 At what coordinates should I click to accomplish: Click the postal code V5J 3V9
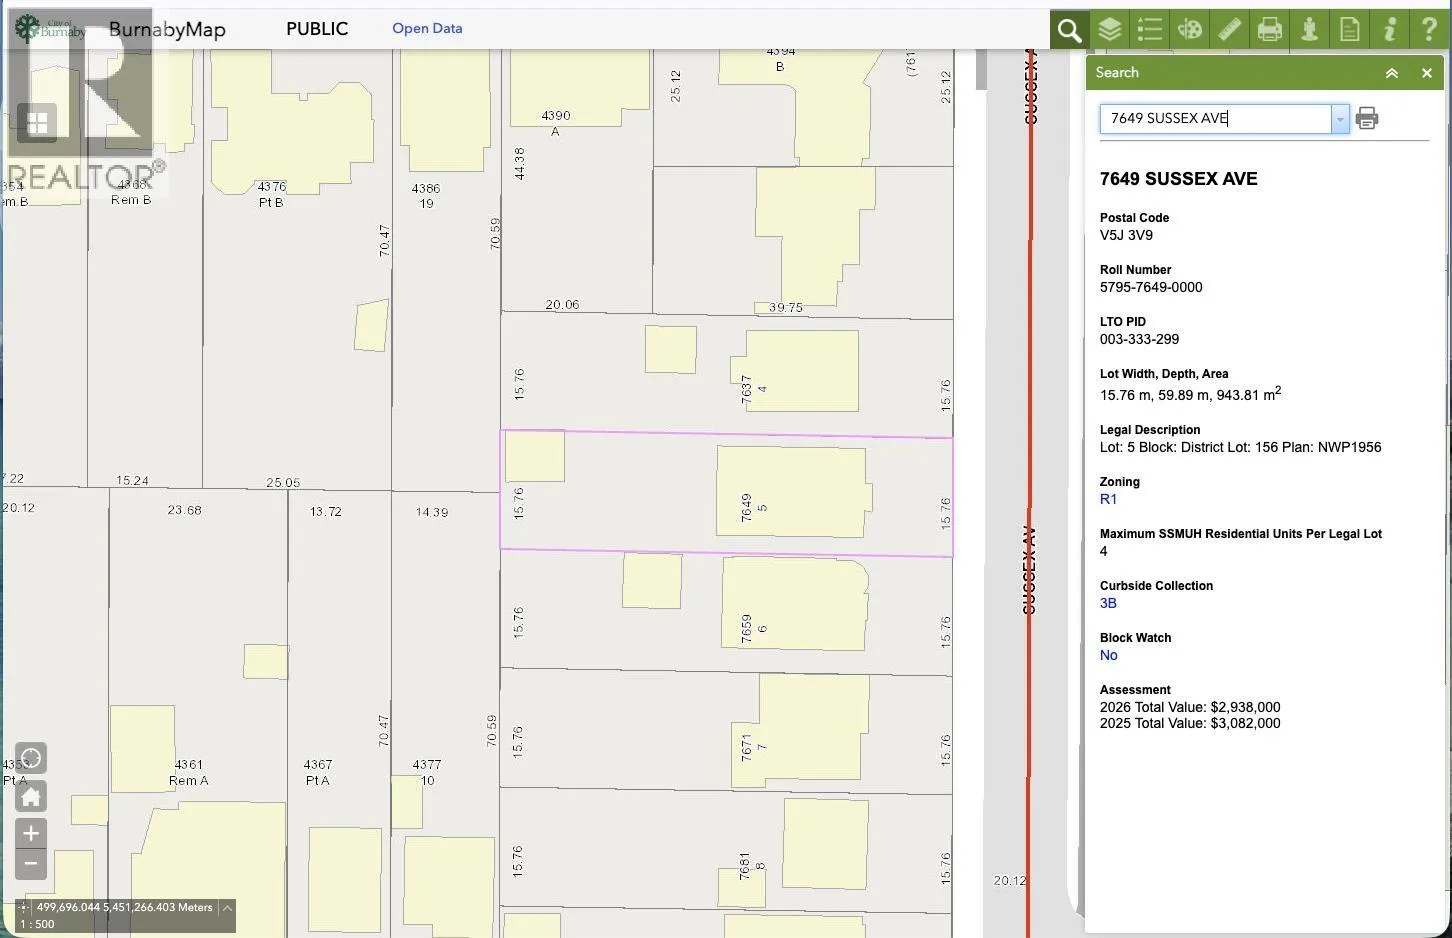(1126, 235)
